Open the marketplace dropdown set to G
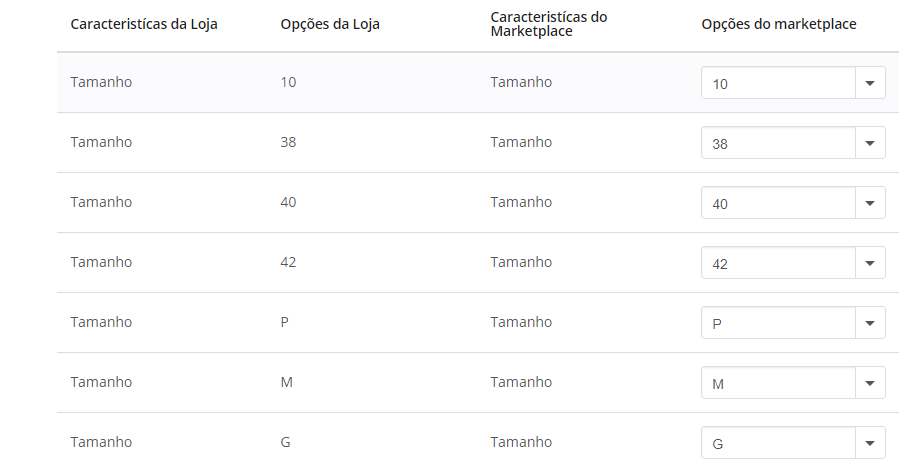 coord(793,443)
